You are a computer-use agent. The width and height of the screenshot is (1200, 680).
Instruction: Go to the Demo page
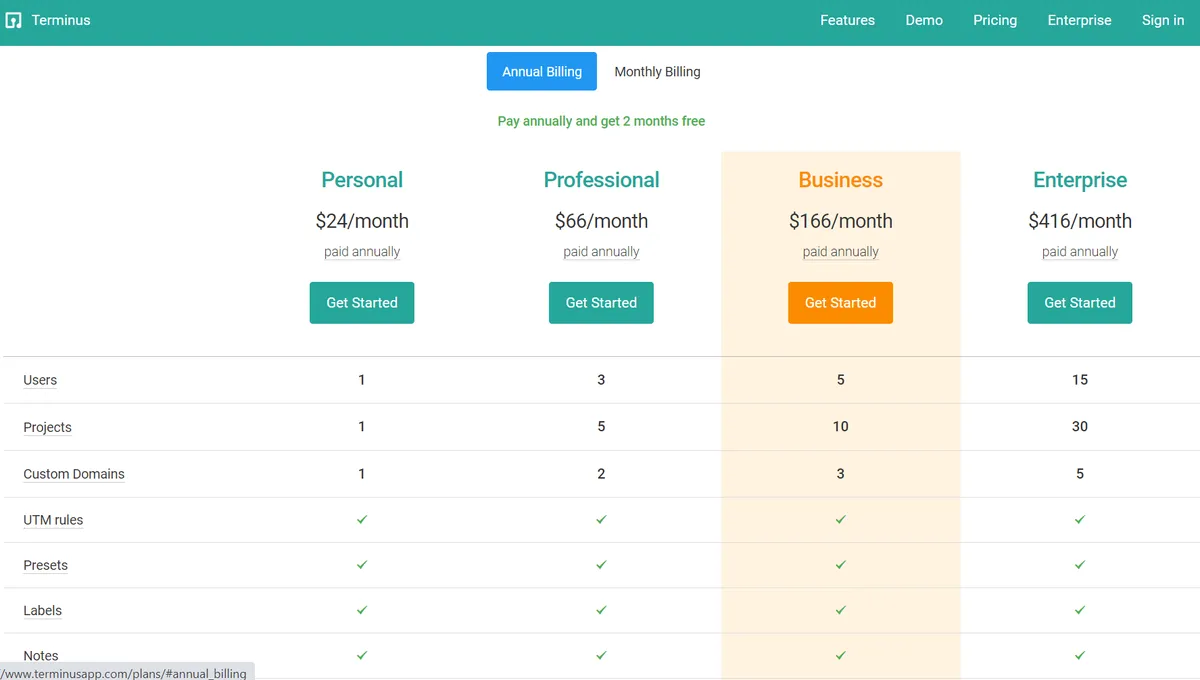[924, 20]
